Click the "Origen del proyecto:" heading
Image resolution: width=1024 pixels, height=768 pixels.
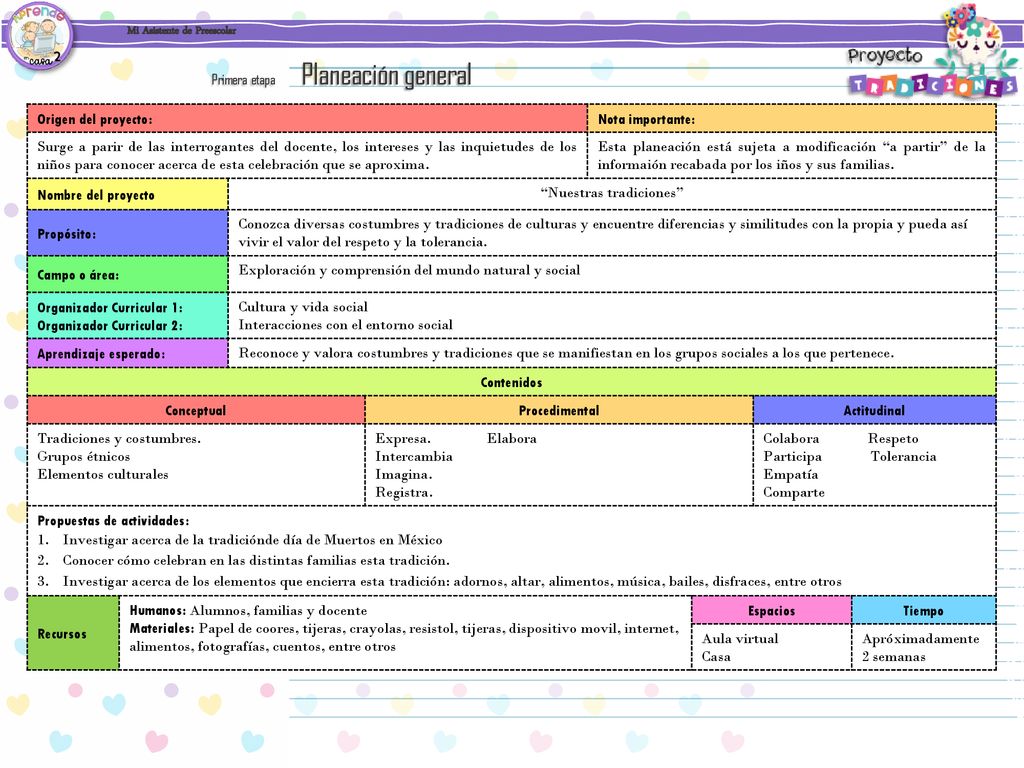pyautogui.click(x=95, y=120)
